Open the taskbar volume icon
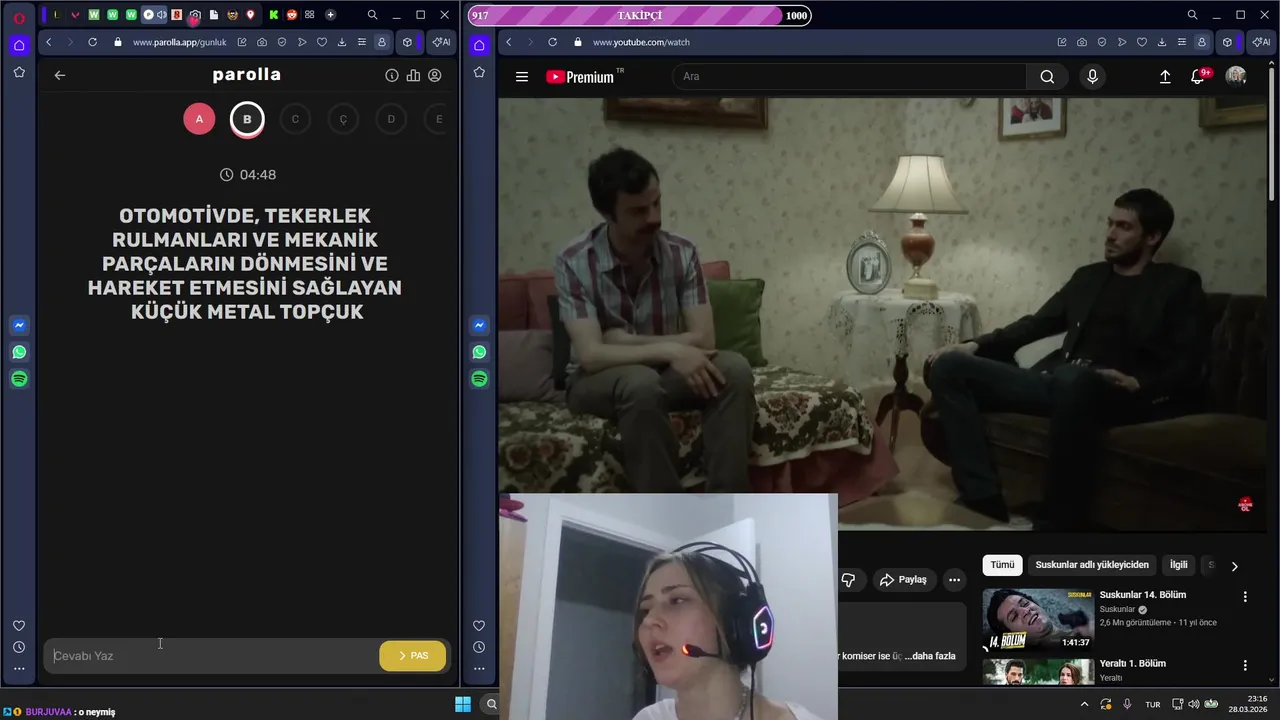Viewport: 1280px width, 720px height. click(x=1193, y=704)
